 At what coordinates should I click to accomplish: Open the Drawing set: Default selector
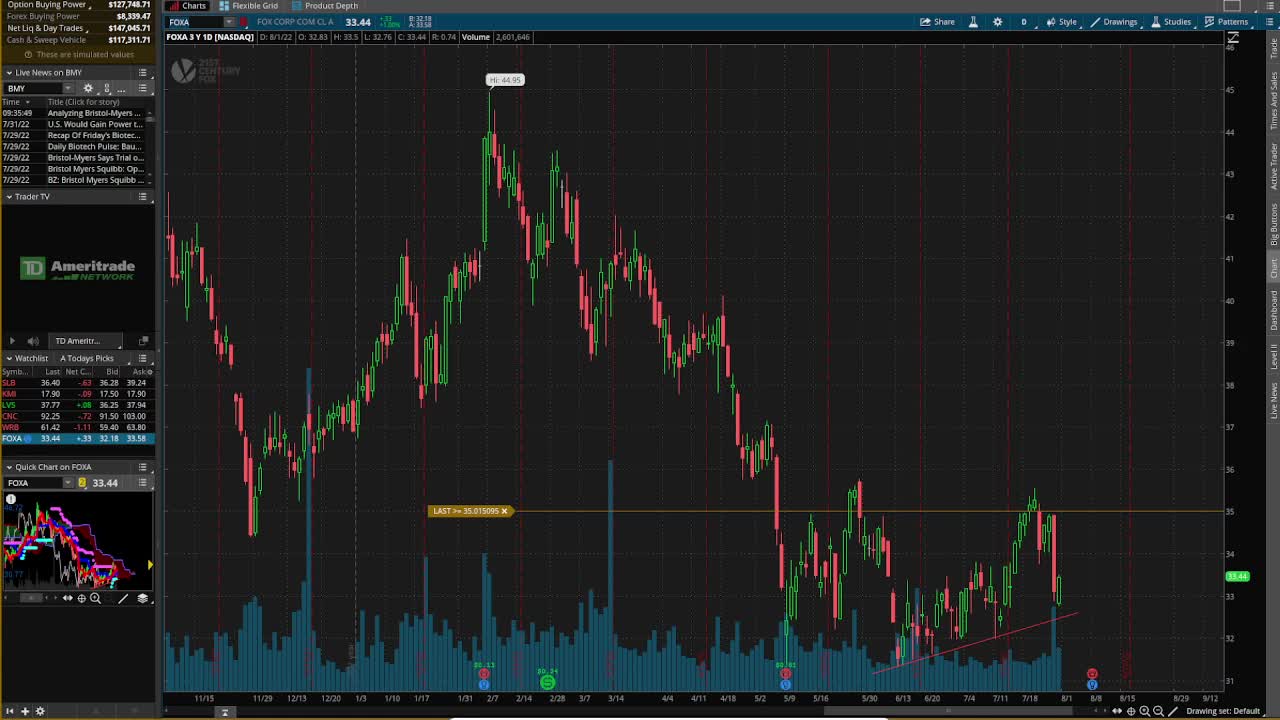[1223, 711]
